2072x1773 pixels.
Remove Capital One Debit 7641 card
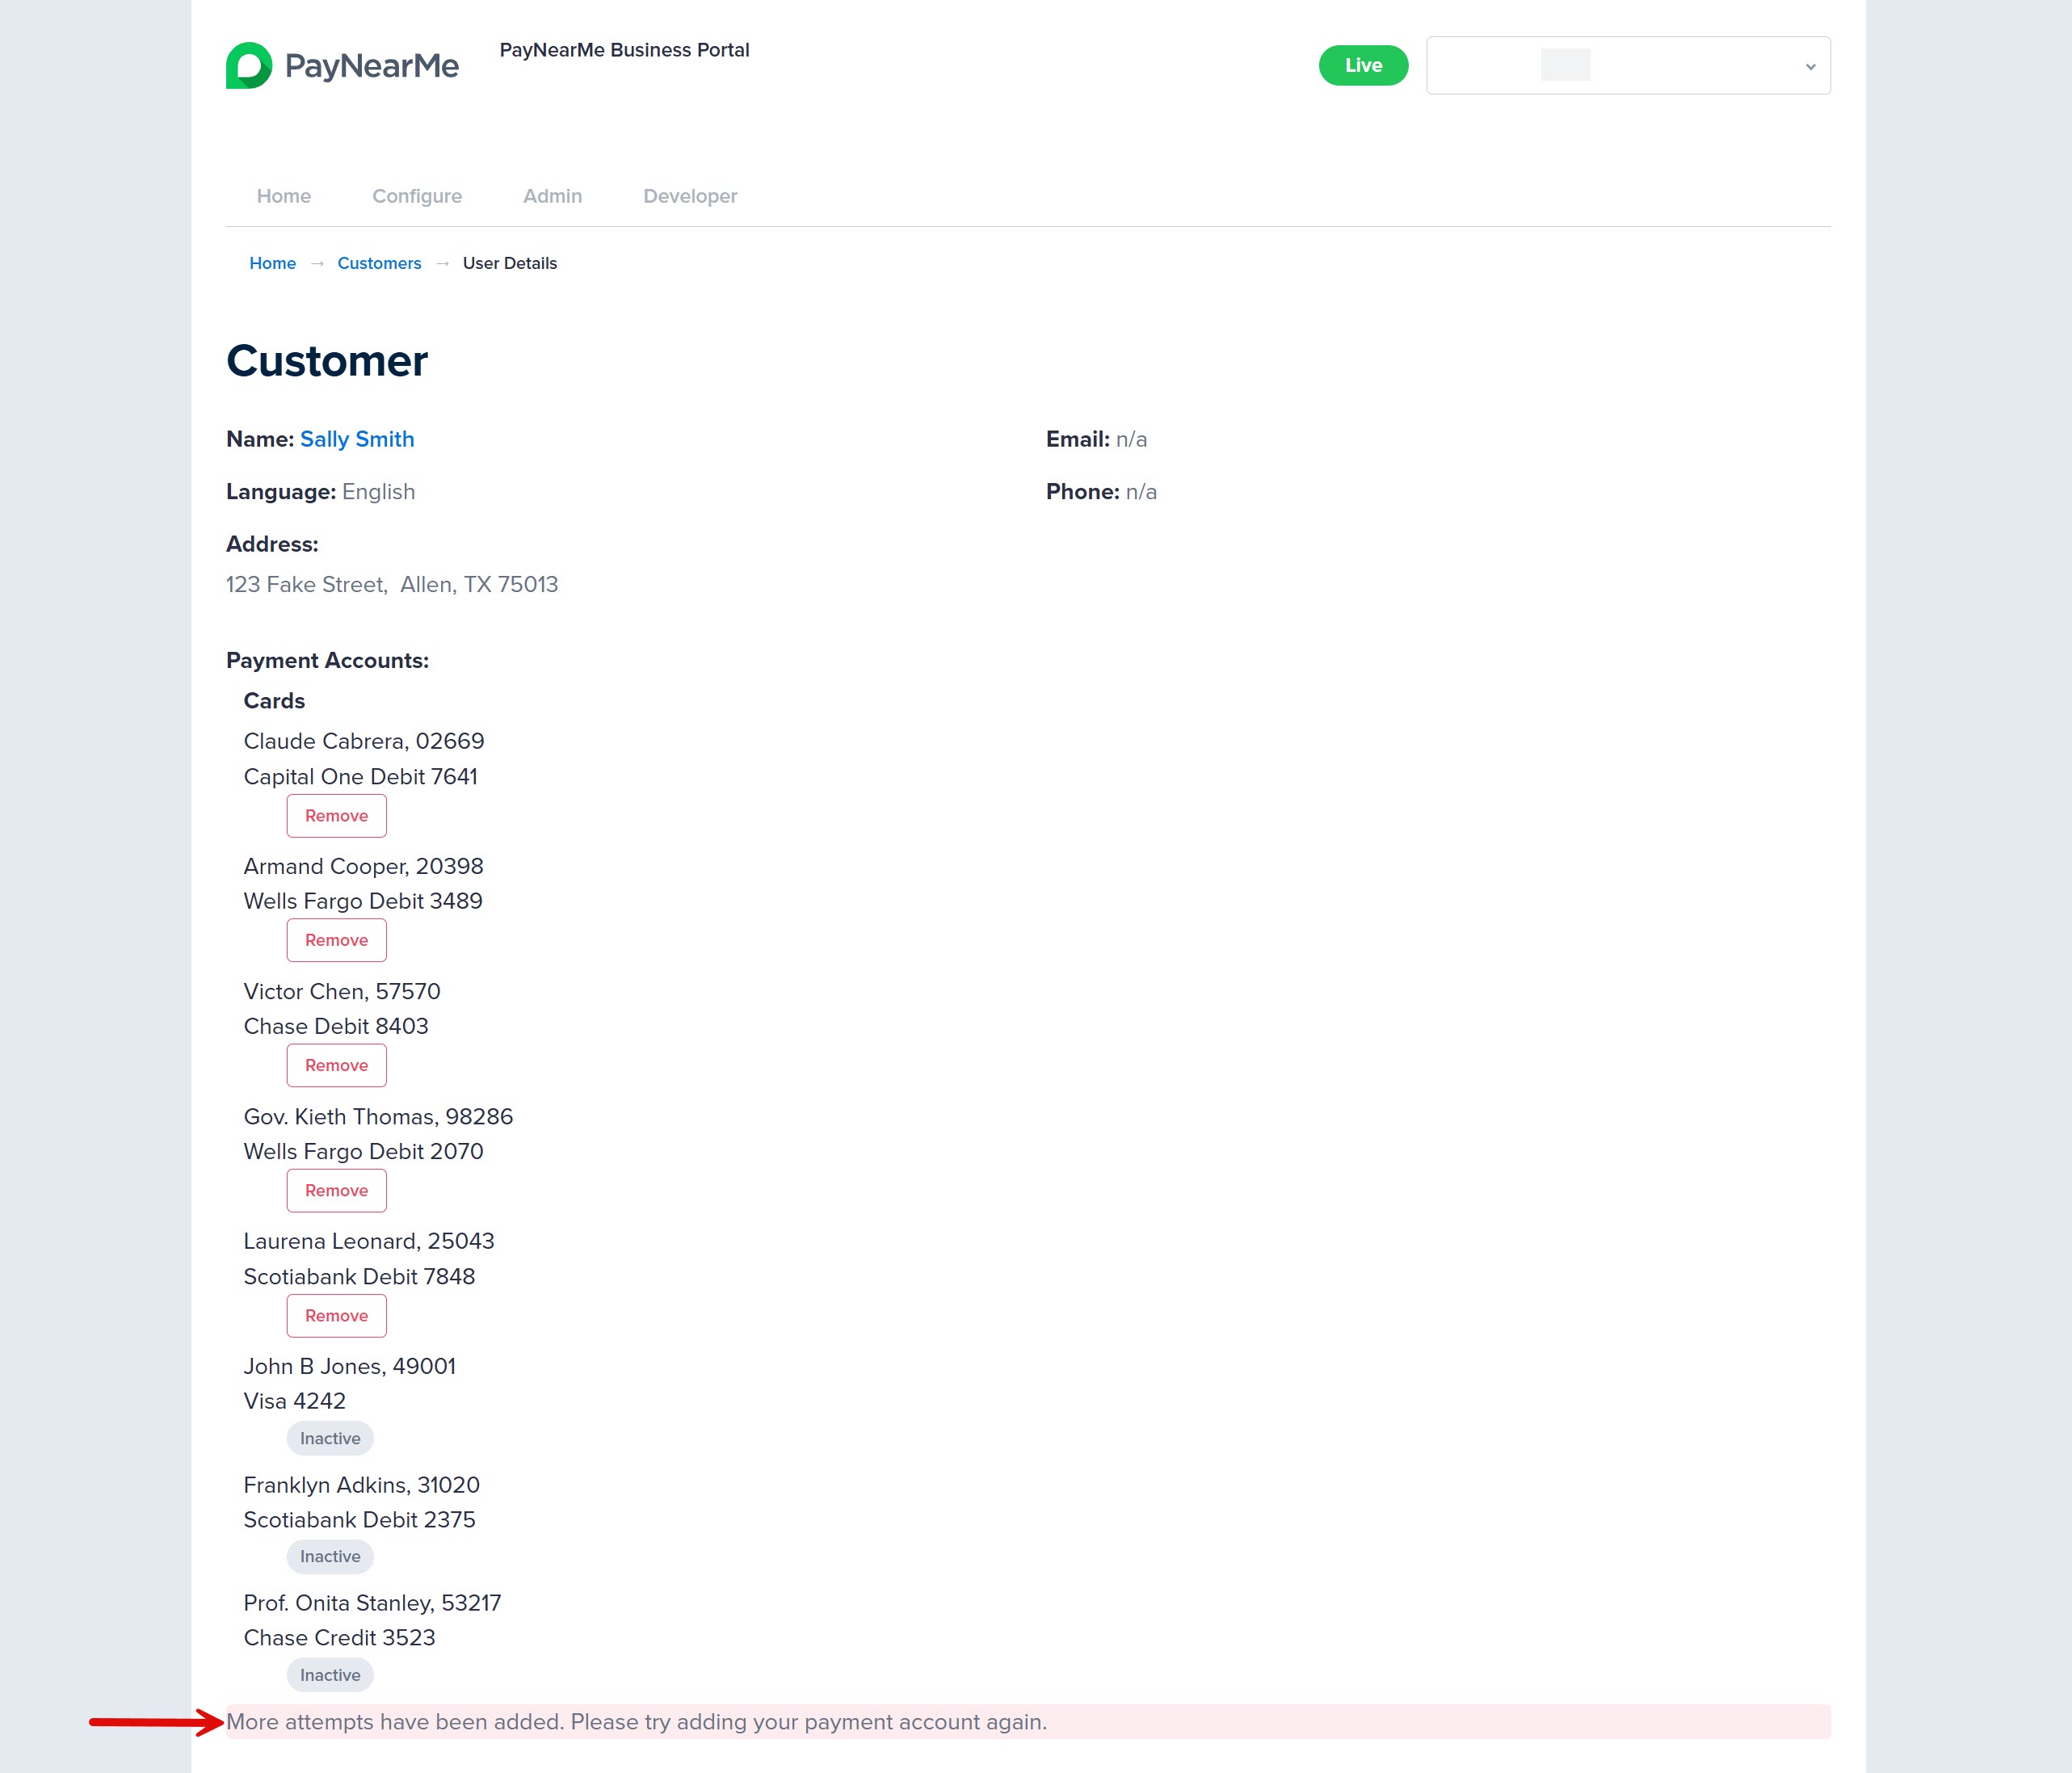coord(336,816)
